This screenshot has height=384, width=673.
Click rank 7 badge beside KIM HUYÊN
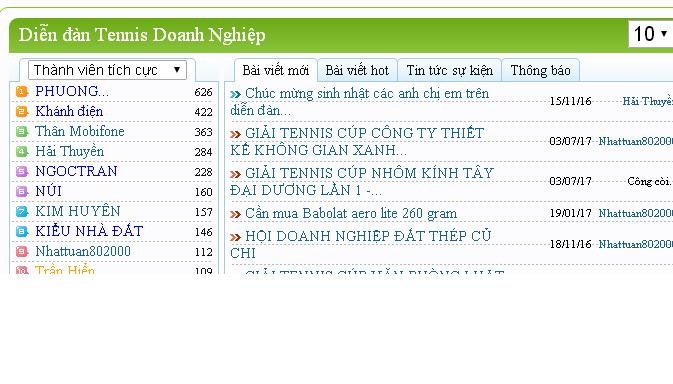(x=22, y=212)
